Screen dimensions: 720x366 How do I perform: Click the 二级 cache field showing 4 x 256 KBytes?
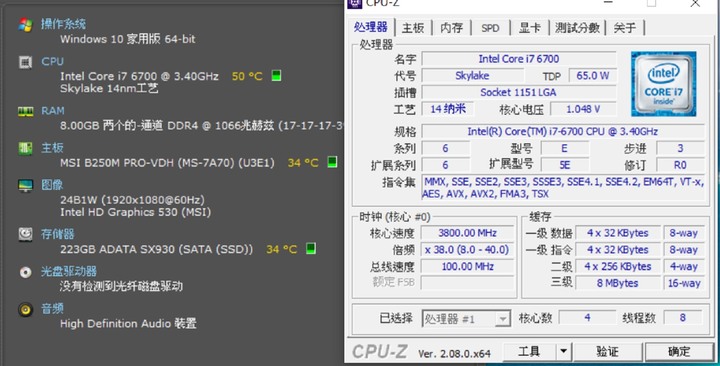pyautogui.click(x=618, y=266)
